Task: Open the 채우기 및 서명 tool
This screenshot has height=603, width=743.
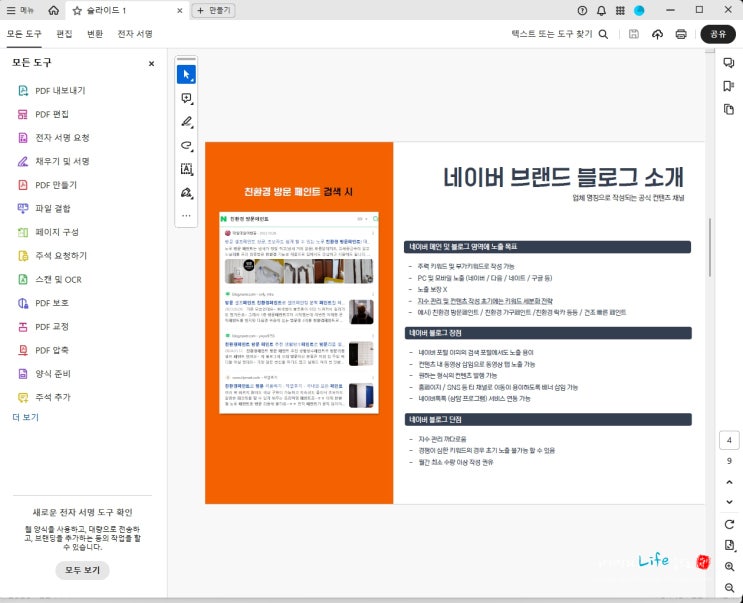Action: click(x=53, y=162)
